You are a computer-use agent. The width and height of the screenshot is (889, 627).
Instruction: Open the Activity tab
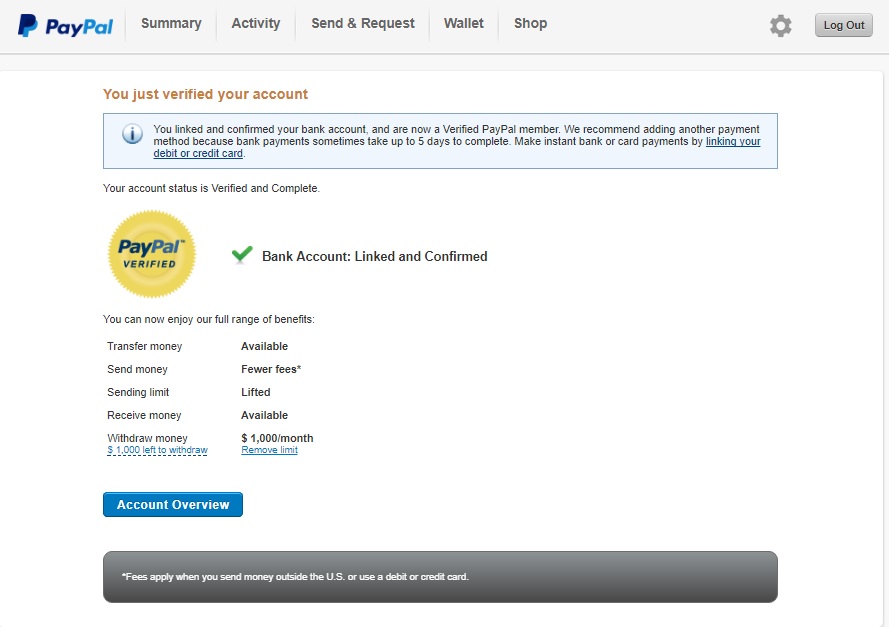coord(256,23)
